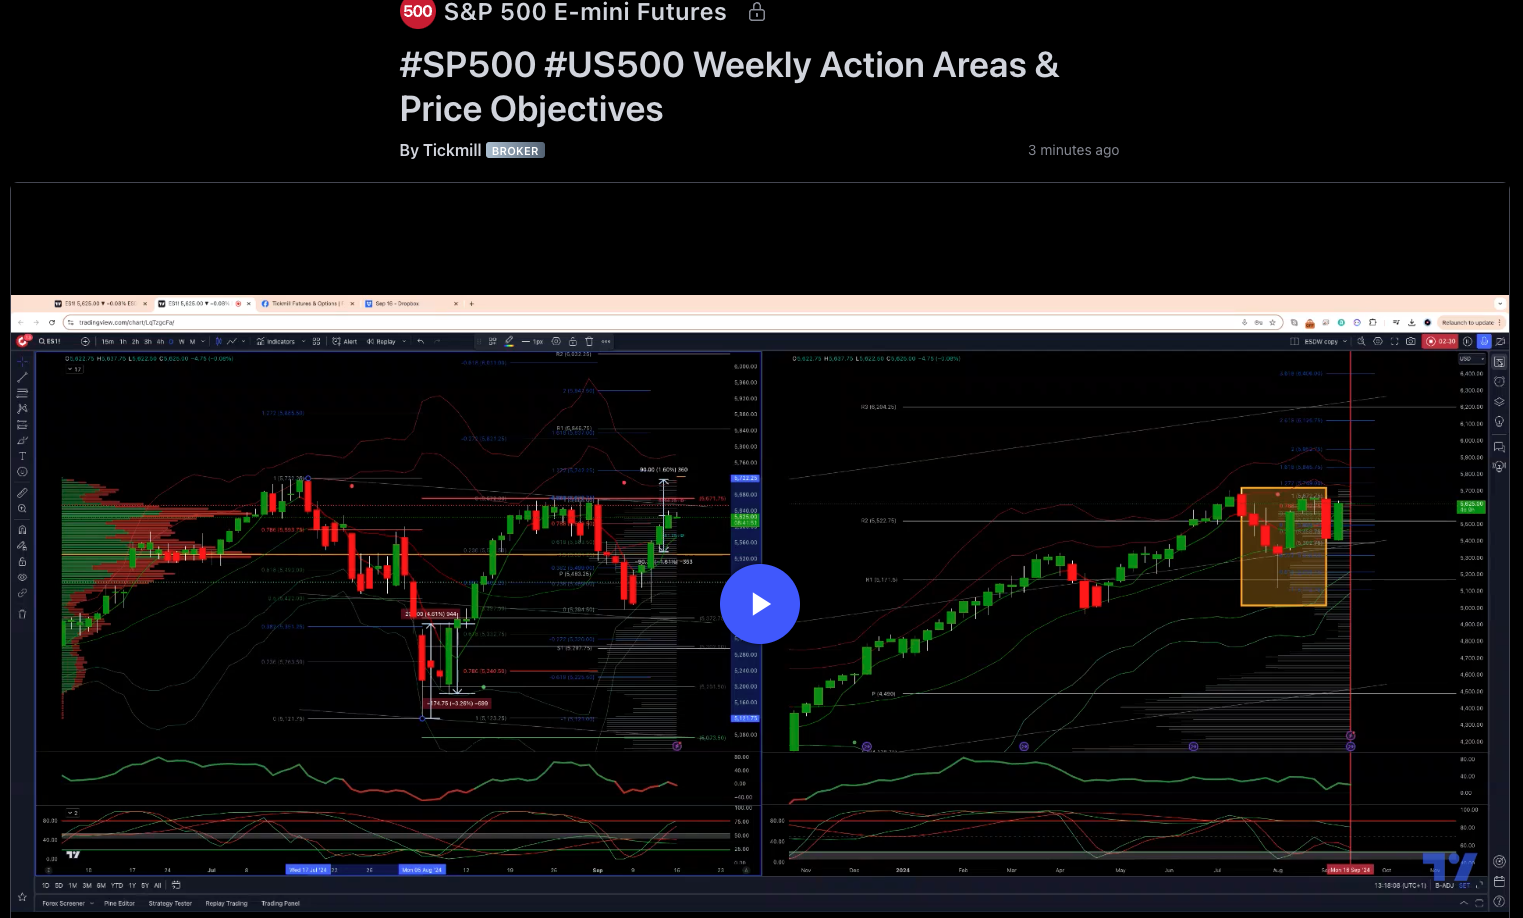1523x918 pixels.
Task: Open the S&P 500 E-mini Futures link
Action: (x=585, y=12)
